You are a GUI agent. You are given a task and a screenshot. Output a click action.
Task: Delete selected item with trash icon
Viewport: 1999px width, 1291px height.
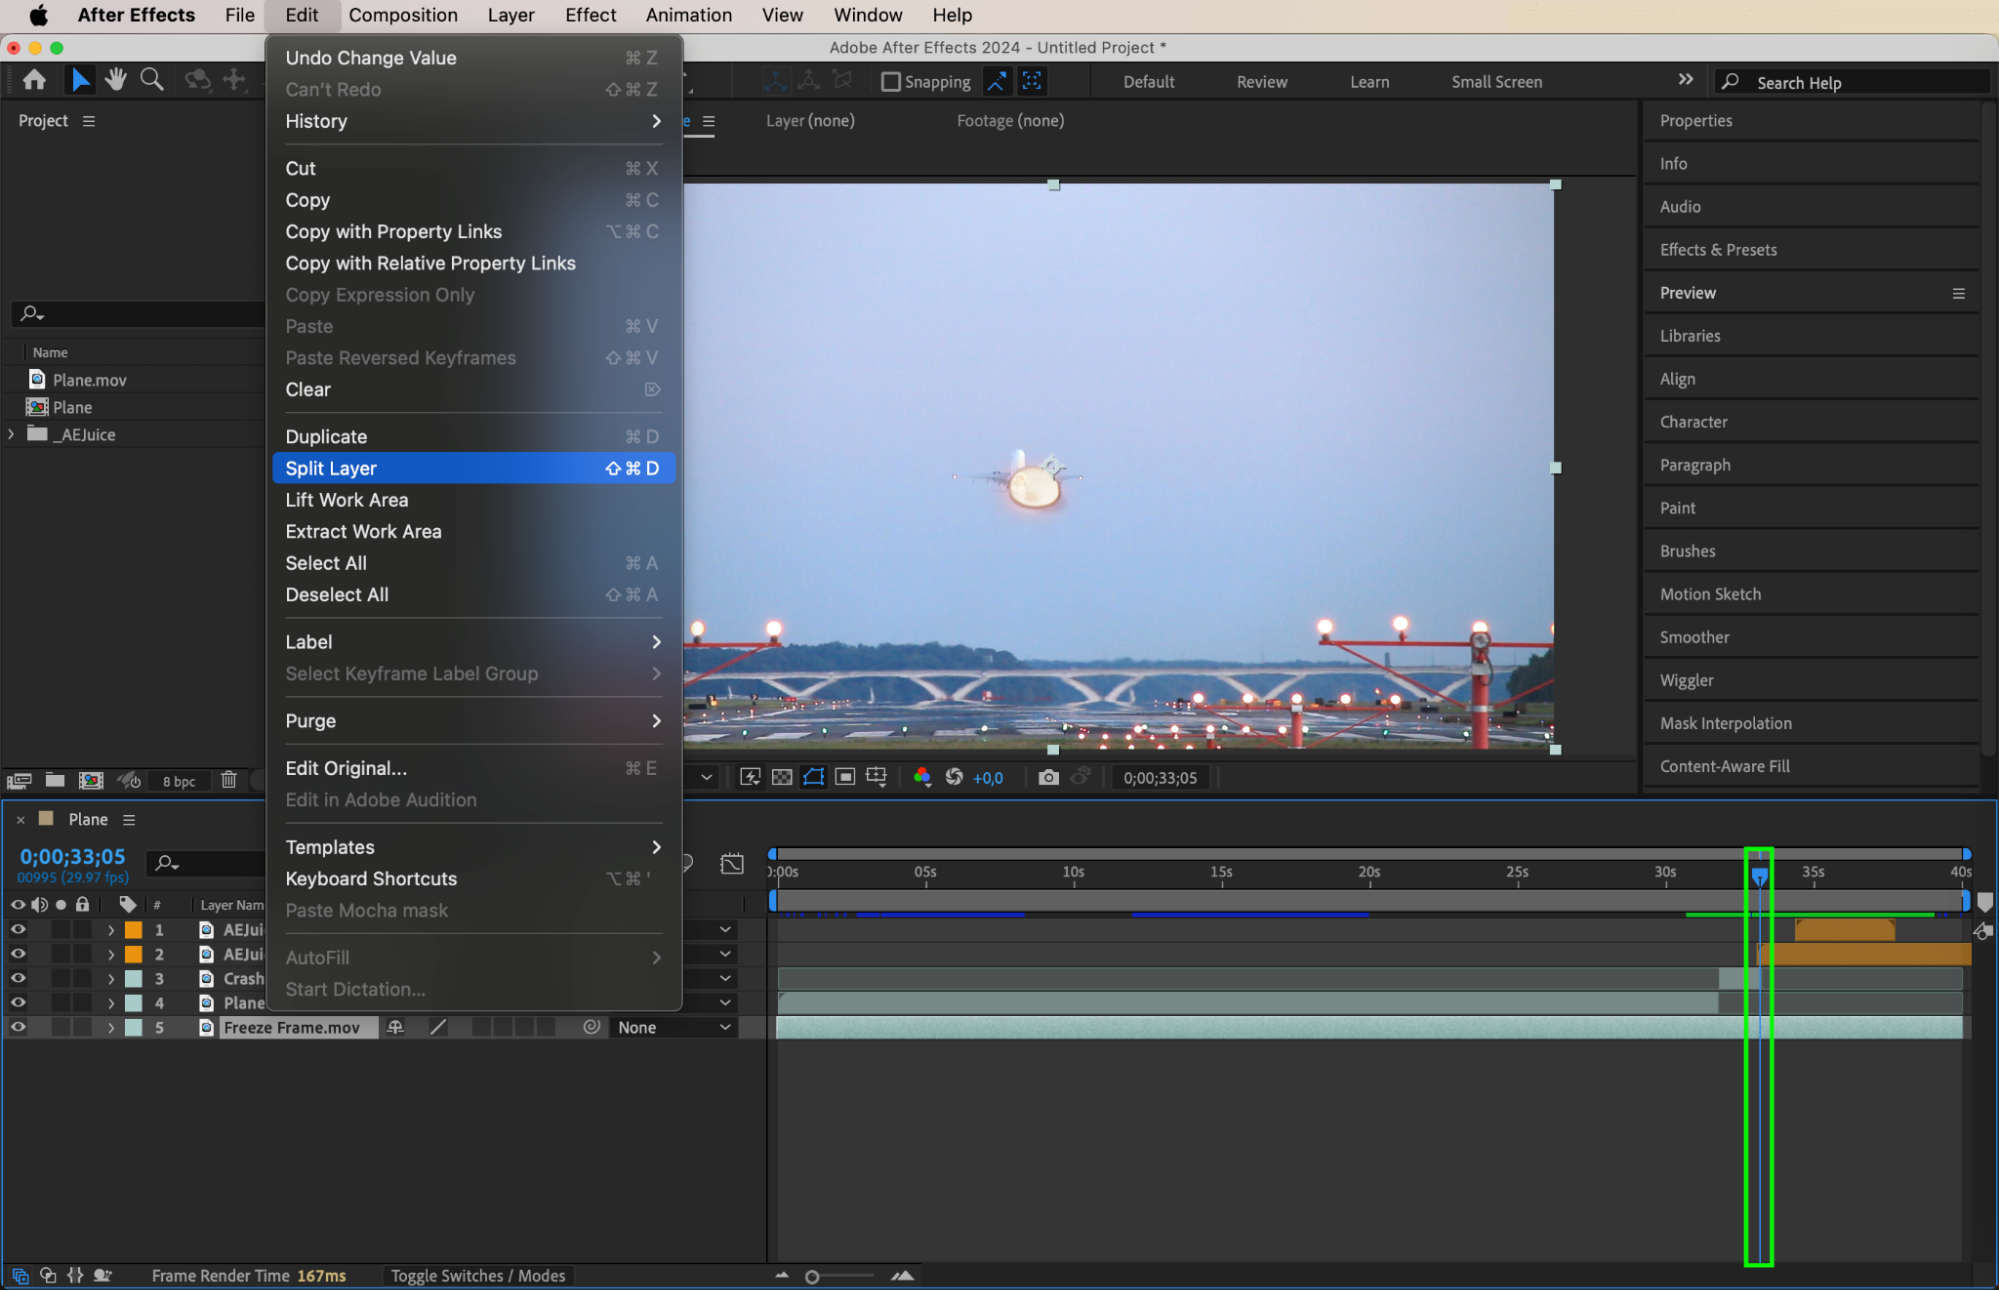(x=229, y=780)
